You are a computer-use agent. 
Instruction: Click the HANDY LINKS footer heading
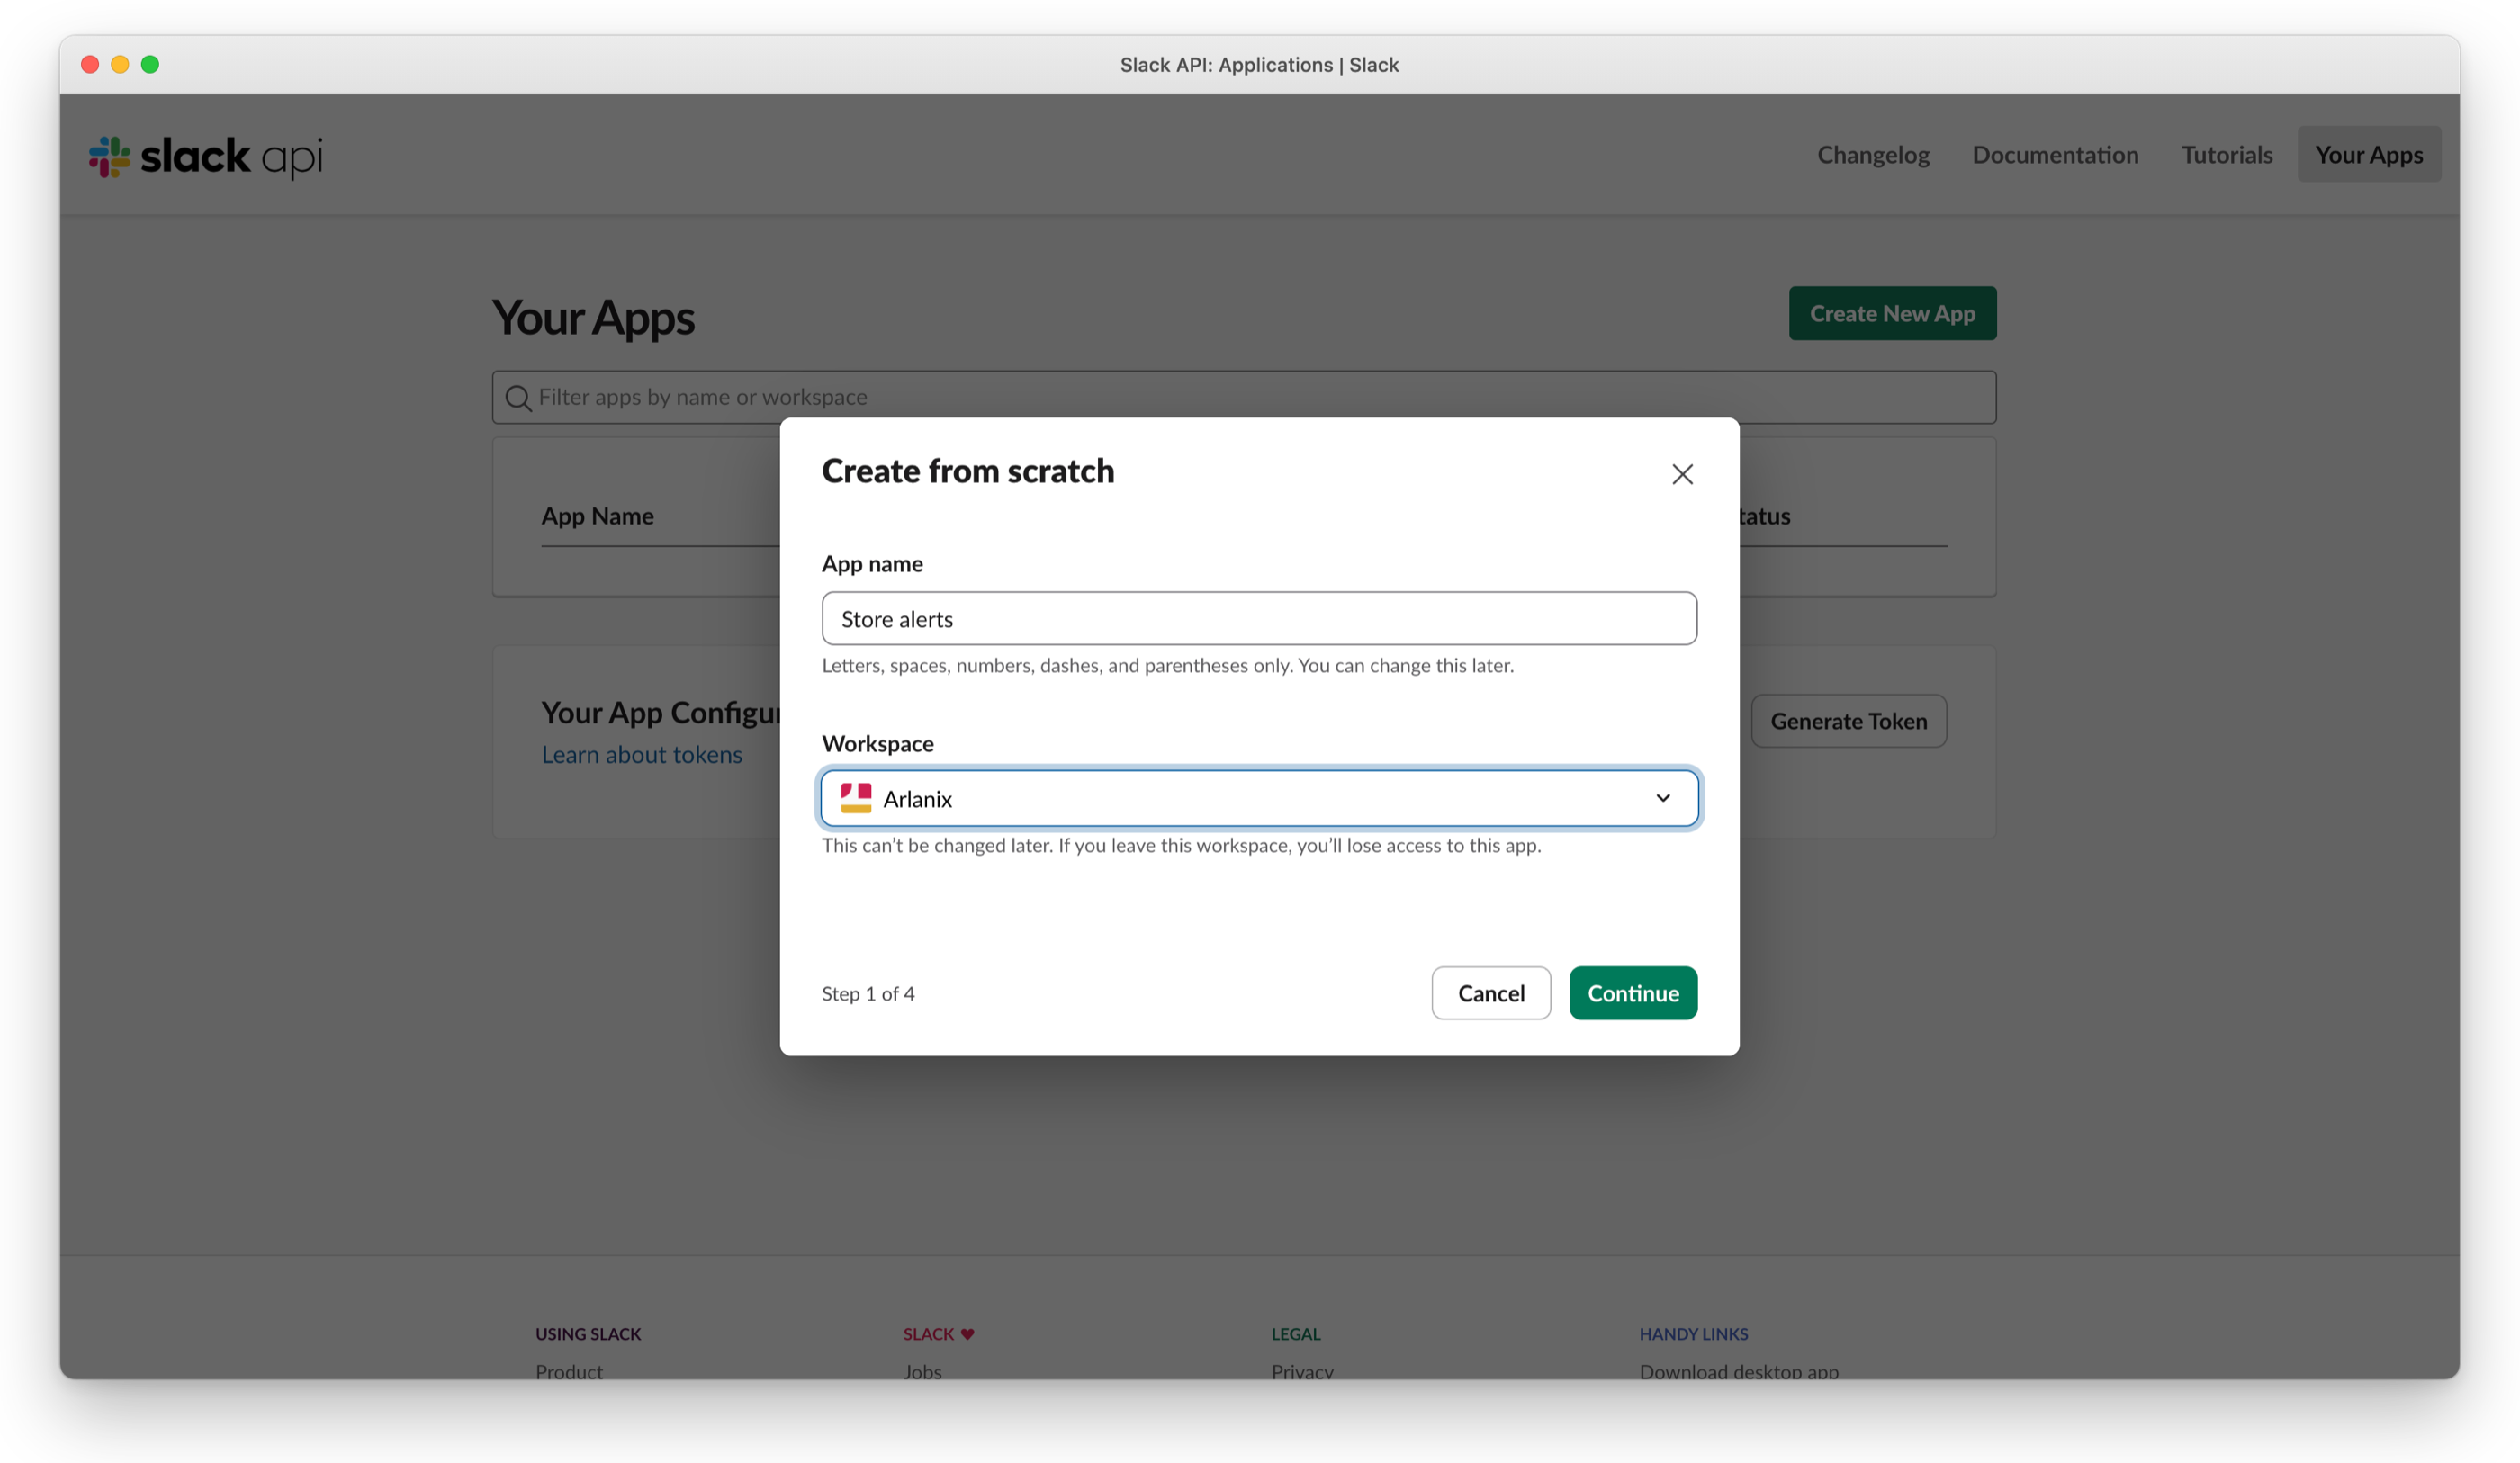tap(1693, 1334)
